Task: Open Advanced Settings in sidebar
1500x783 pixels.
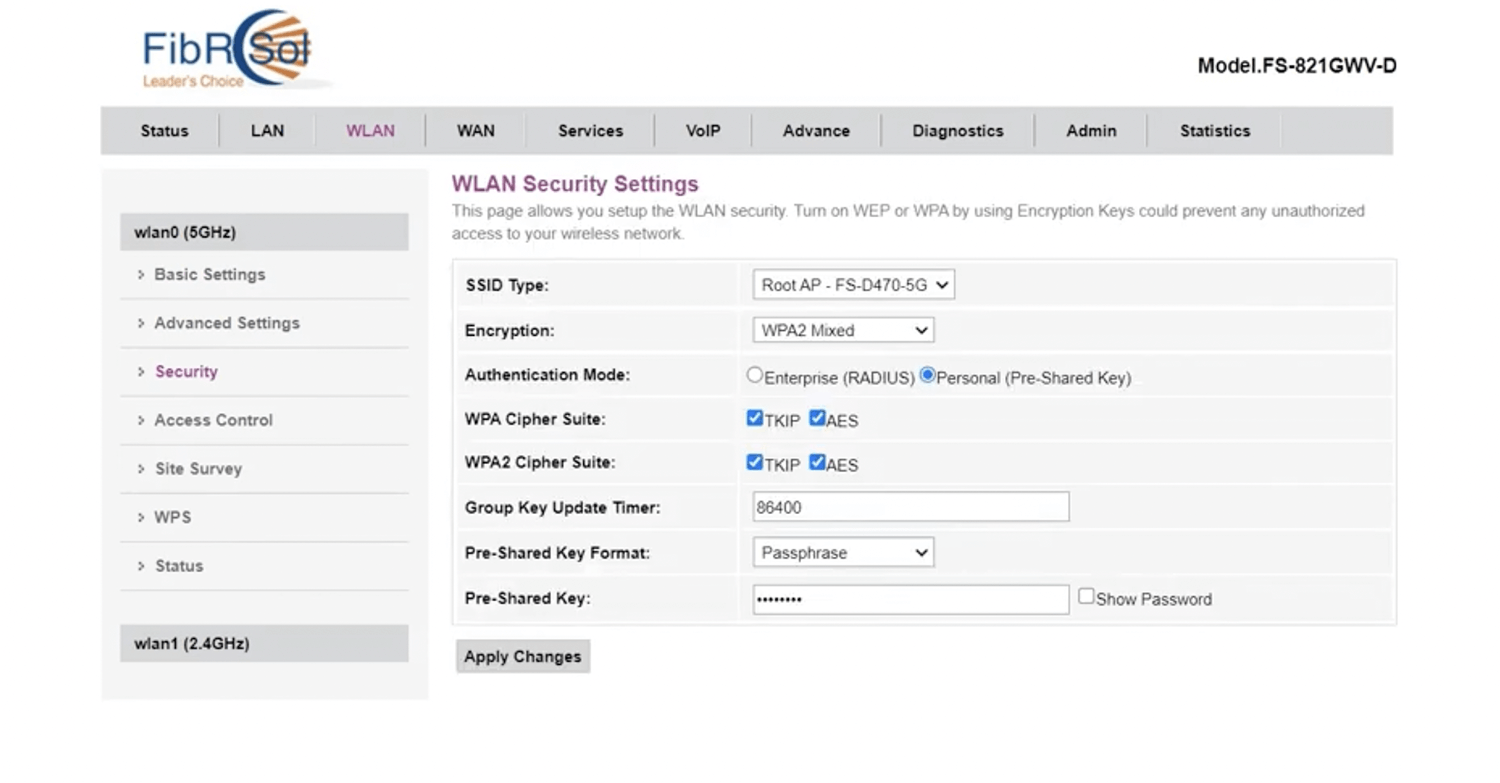Action: point(226,323)
